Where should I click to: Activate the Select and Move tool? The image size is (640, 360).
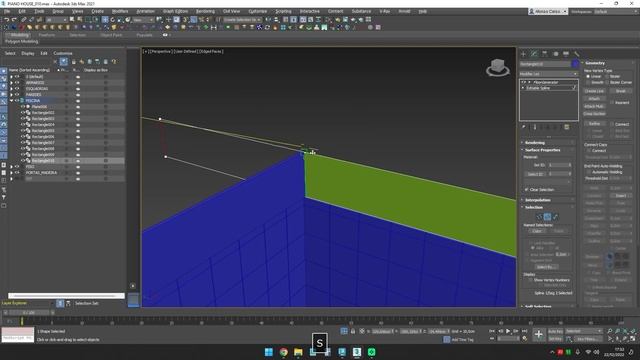tap(105, 20)
